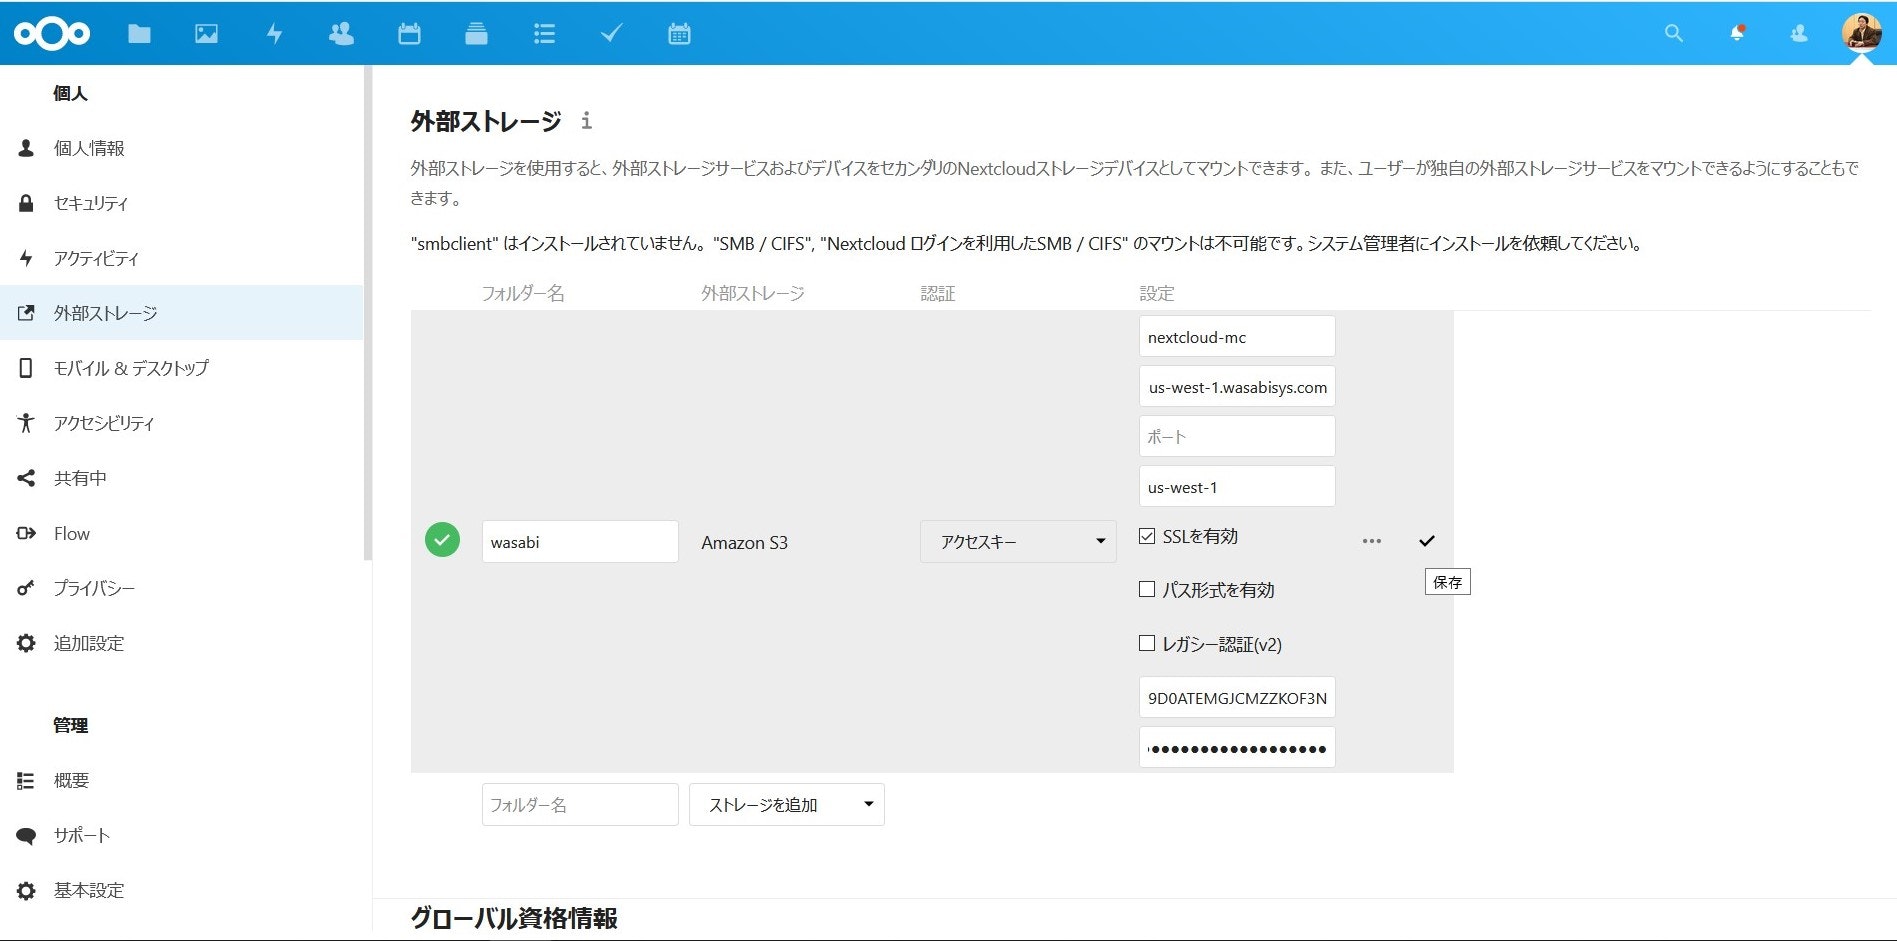The width and height of the screenshot is (1897, 941).
Task: Click the empty フォルダー名 field for new storage
Action: coord(580,804)
